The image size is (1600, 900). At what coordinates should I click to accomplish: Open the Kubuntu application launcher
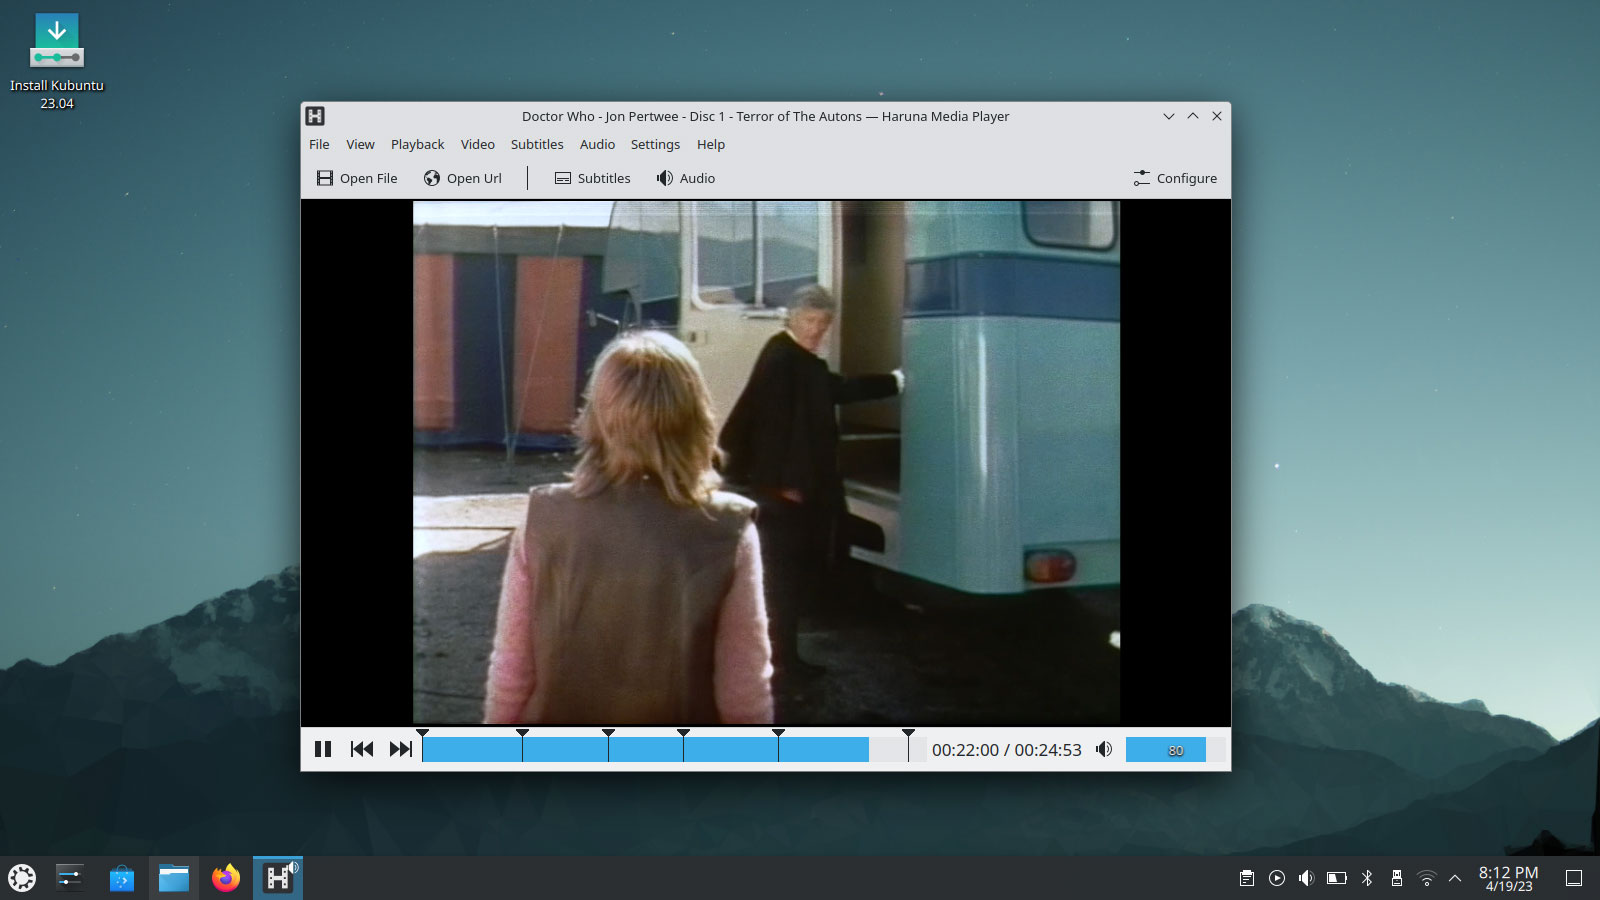22,878
